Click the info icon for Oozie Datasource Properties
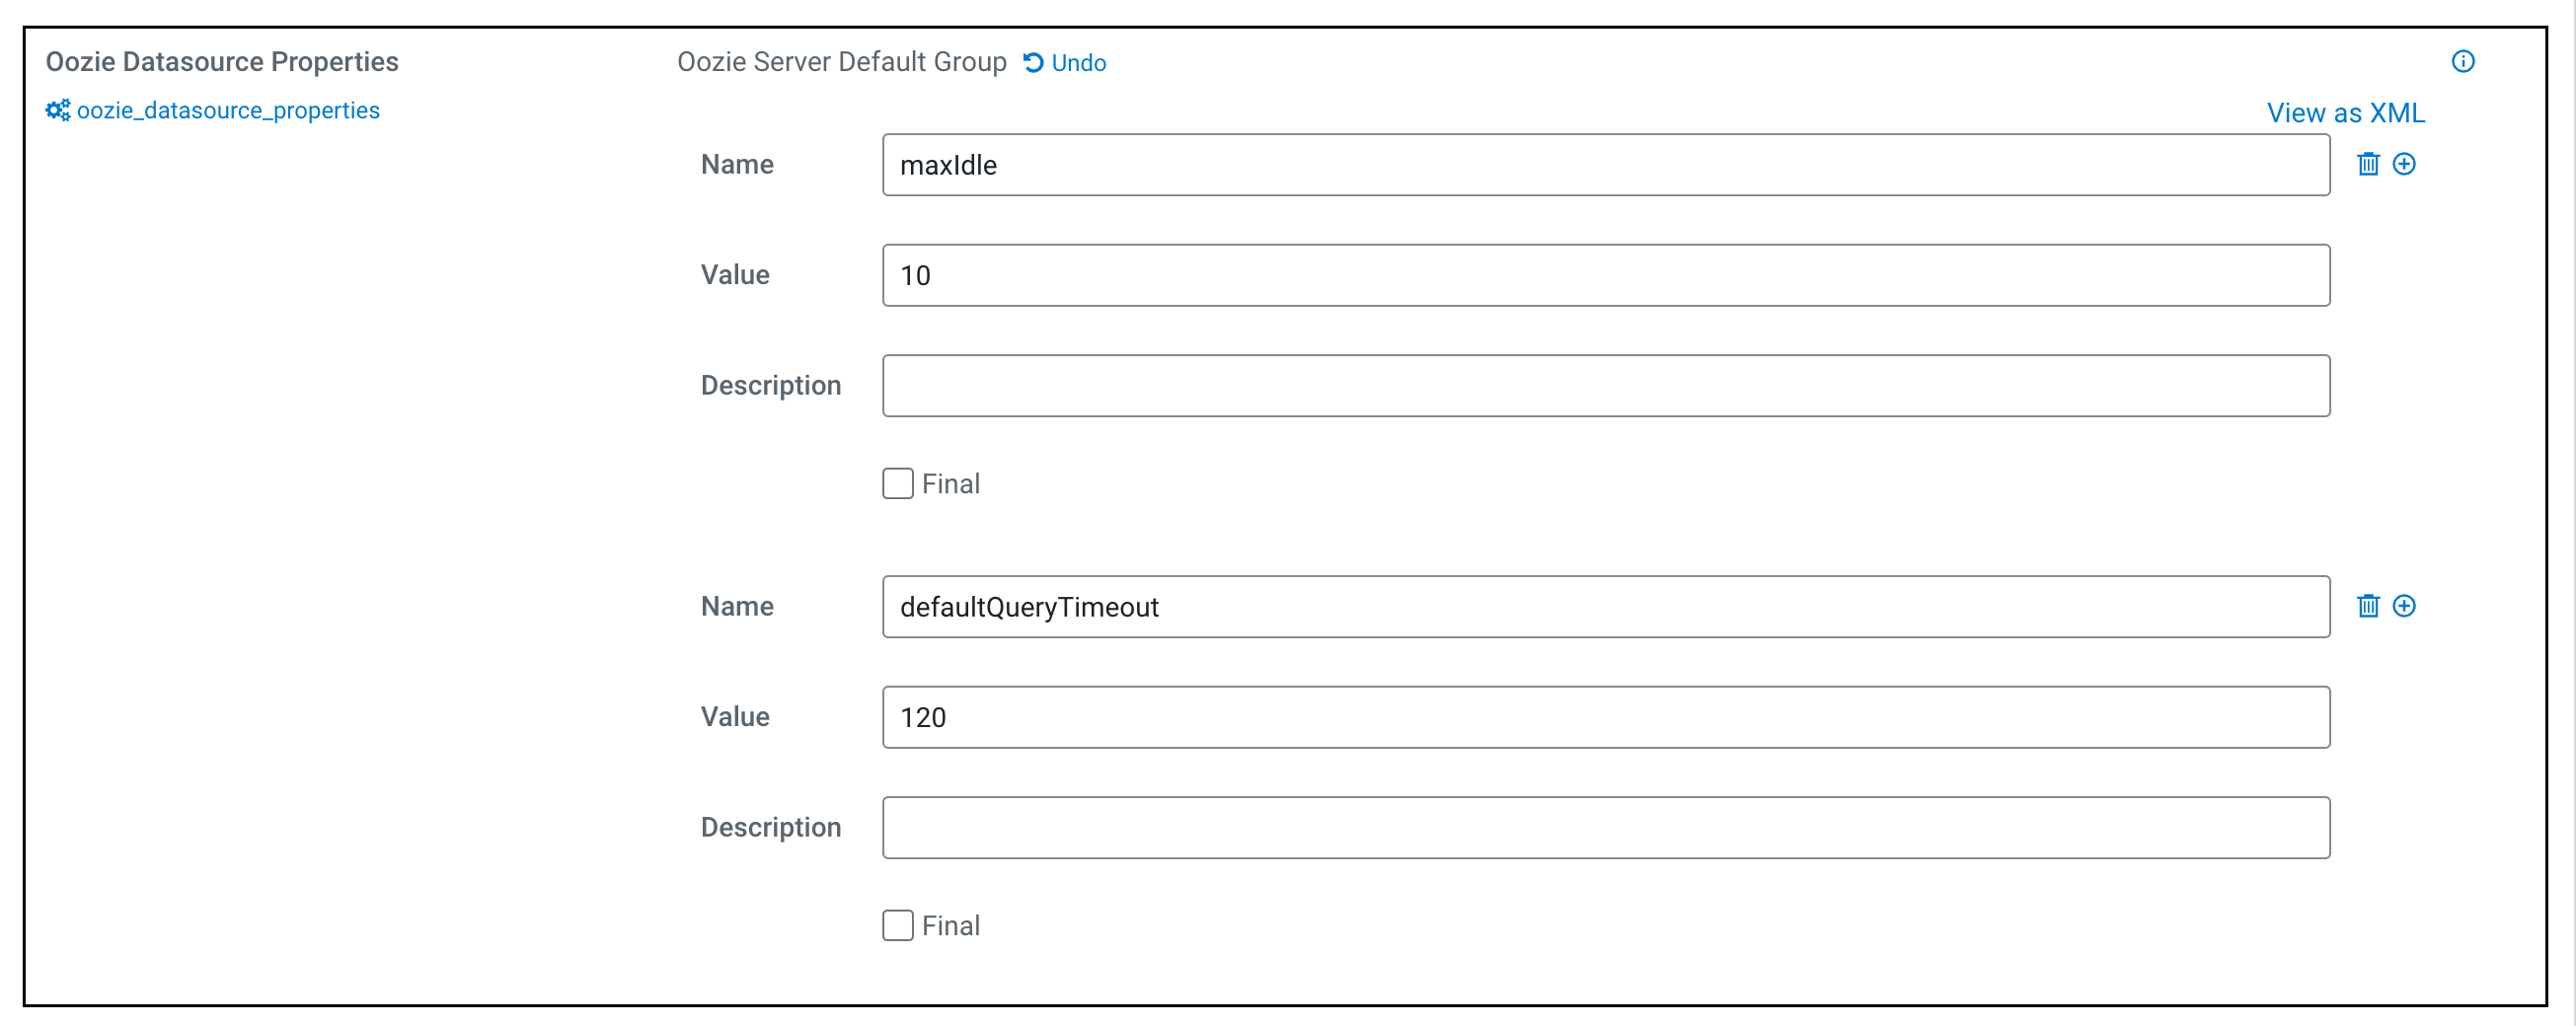 pos(2462,62)
